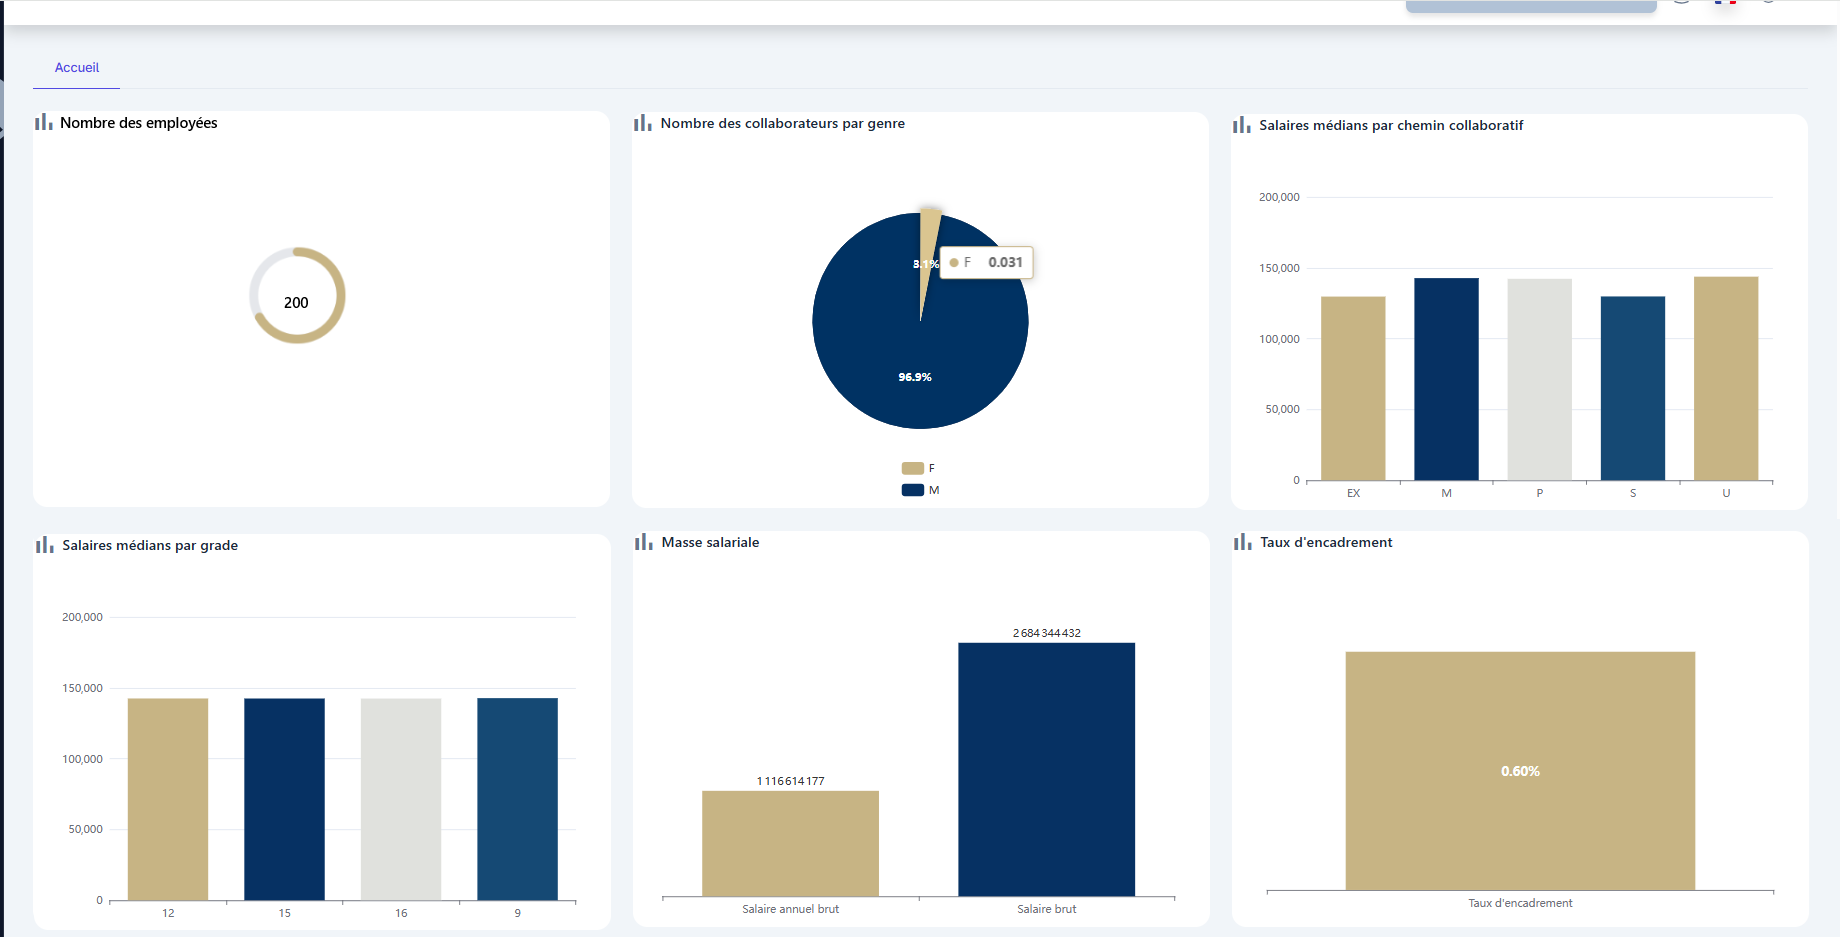This screenshot has height=937, width=1840.
Task: Open the Accueil tab
Action: 77,68
